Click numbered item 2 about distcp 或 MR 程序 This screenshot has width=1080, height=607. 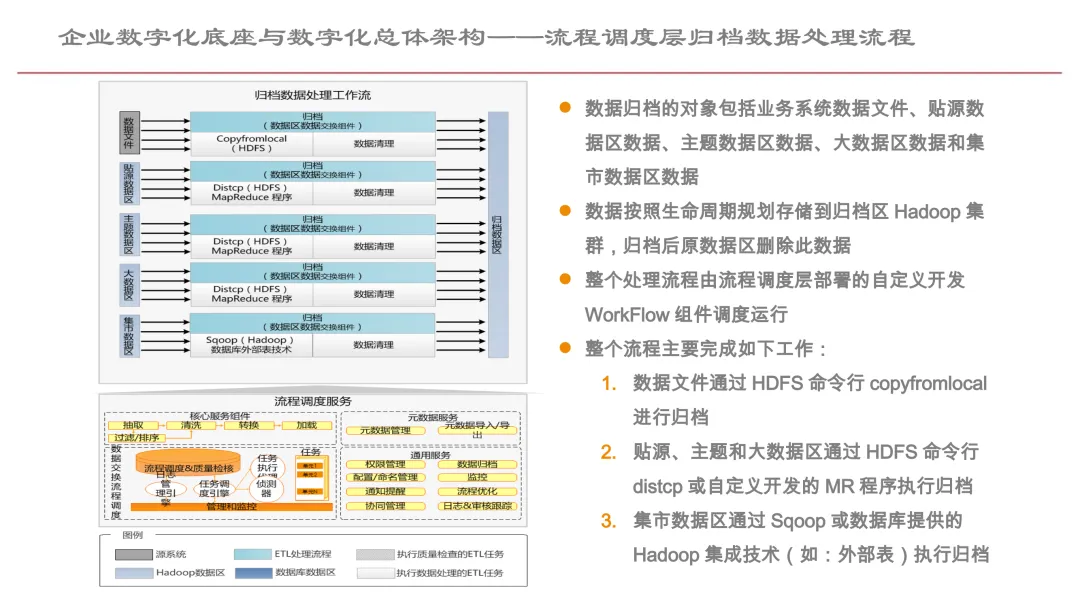click(806, 469)
